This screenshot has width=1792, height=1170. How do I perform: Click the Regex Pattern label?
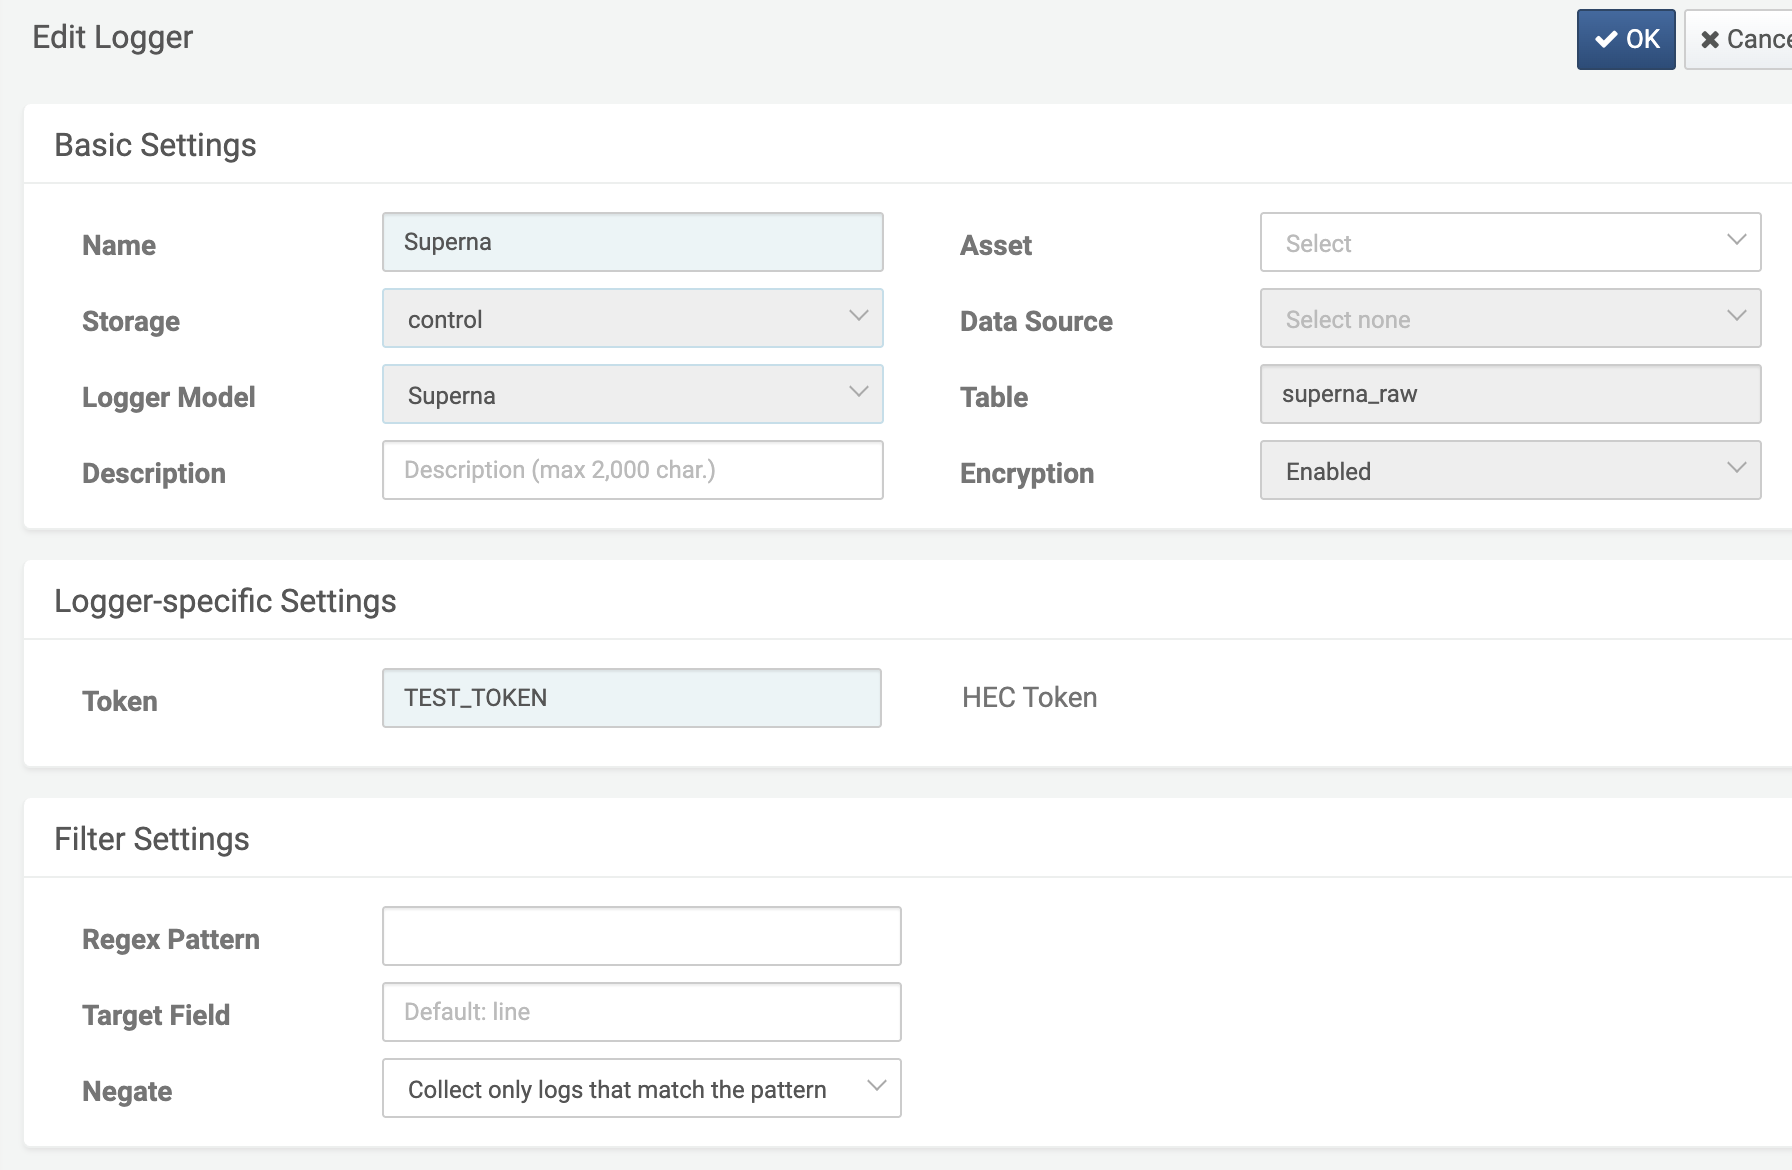coord(171,939)
